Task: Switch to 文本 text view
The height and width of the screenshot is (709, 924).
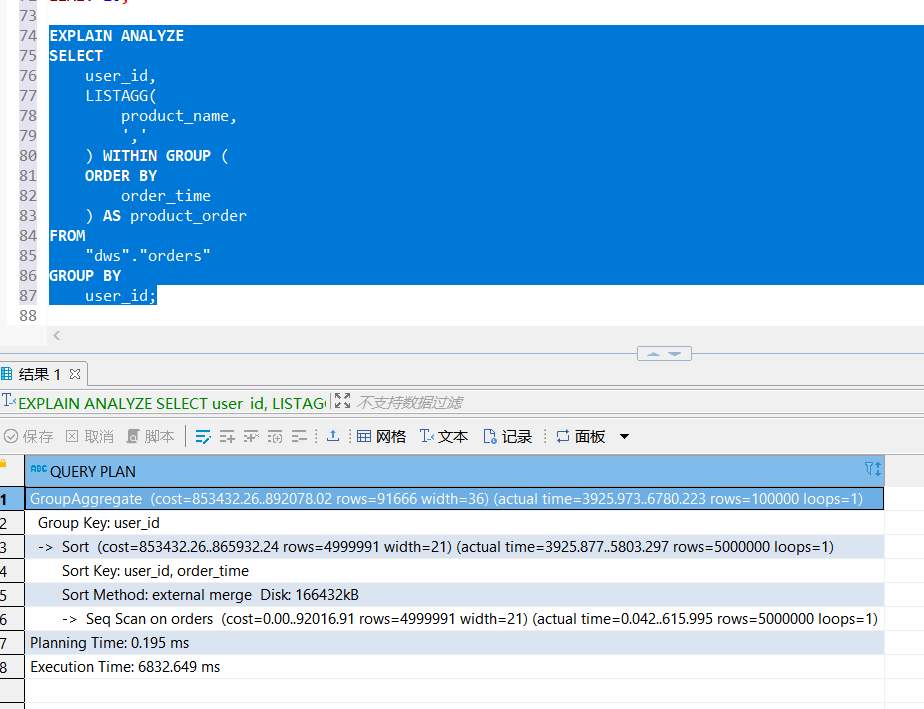Action: tap(444, 436)
